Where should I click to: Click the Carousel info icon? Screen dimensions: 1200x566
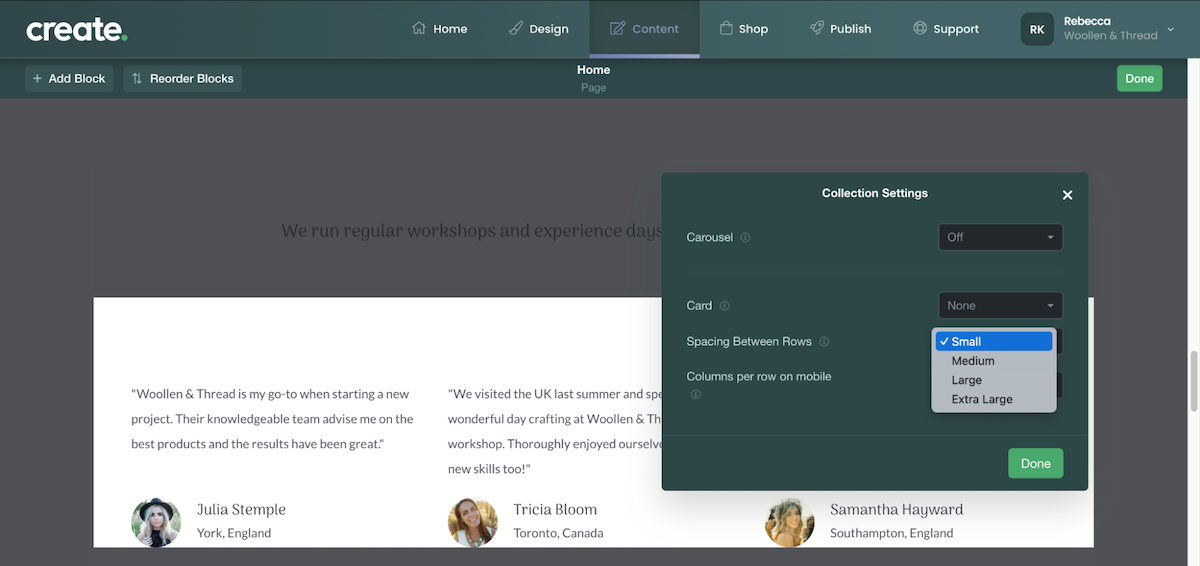(746, 238)
